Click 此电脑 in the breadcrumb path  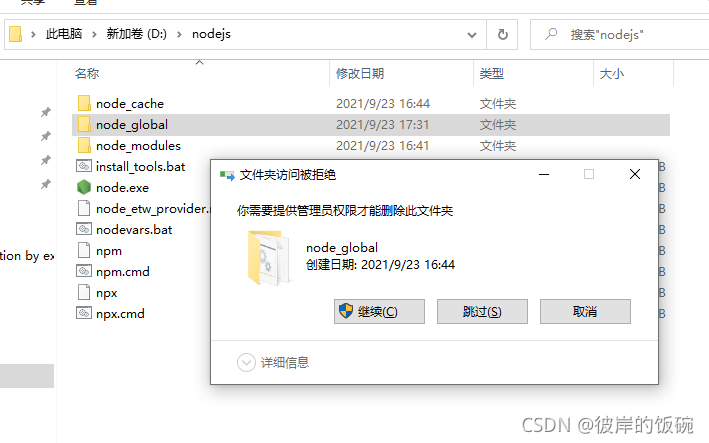coord(64,34)
